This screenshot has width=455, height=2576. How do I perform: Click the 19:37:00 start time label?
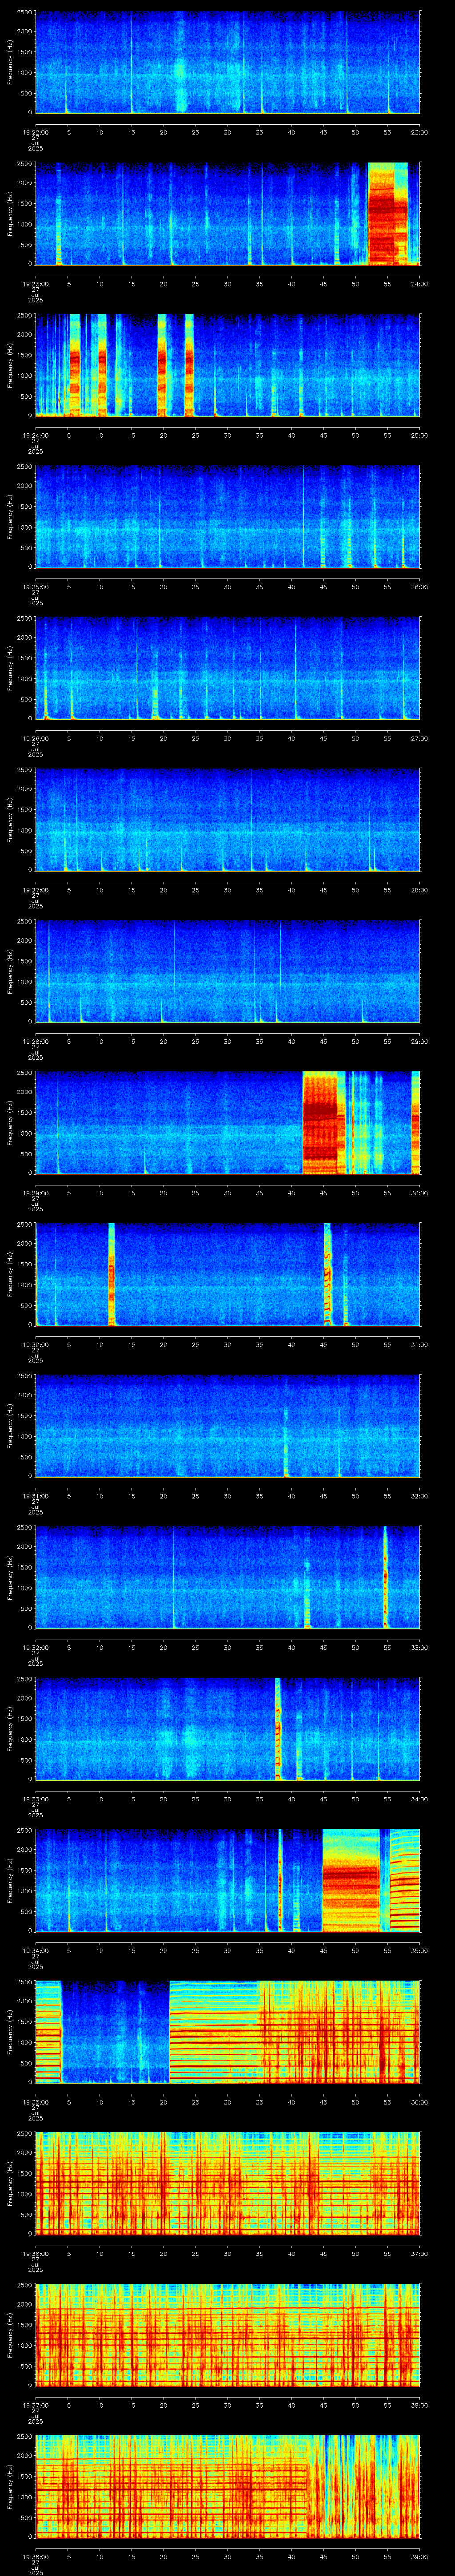click(35, 2405)
